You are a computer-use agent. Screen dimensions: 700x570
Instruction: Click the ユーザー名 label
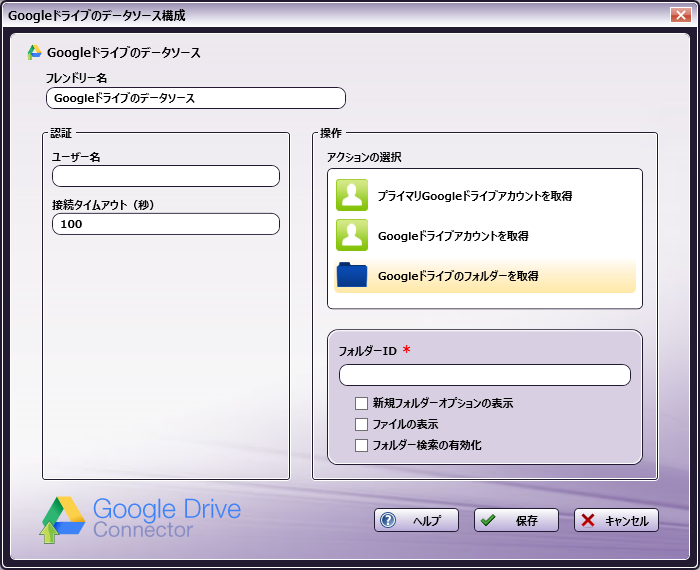(x=76, y=157)
